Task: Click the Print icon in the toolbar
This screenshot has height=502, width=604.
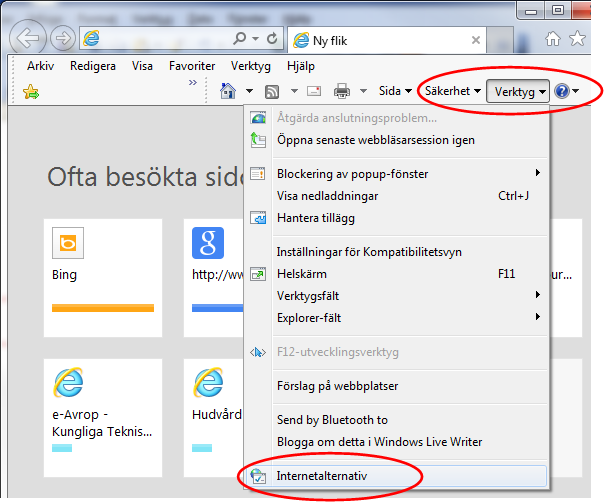Action: click(341, 91)
